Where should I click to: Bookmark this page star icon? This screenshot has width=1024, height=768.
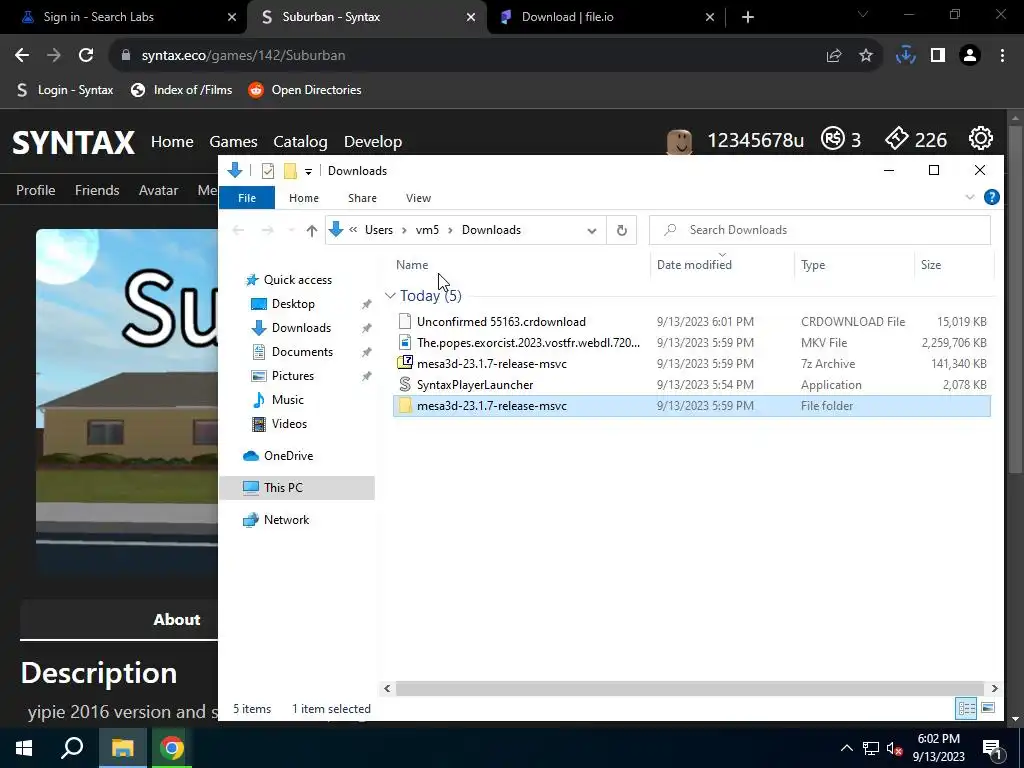point(866,56)
